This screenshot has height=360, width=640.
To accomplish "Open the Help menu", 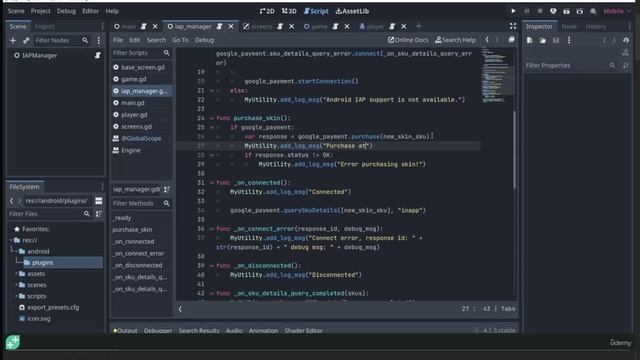I will pyautogui.click(x=112, y=11).
